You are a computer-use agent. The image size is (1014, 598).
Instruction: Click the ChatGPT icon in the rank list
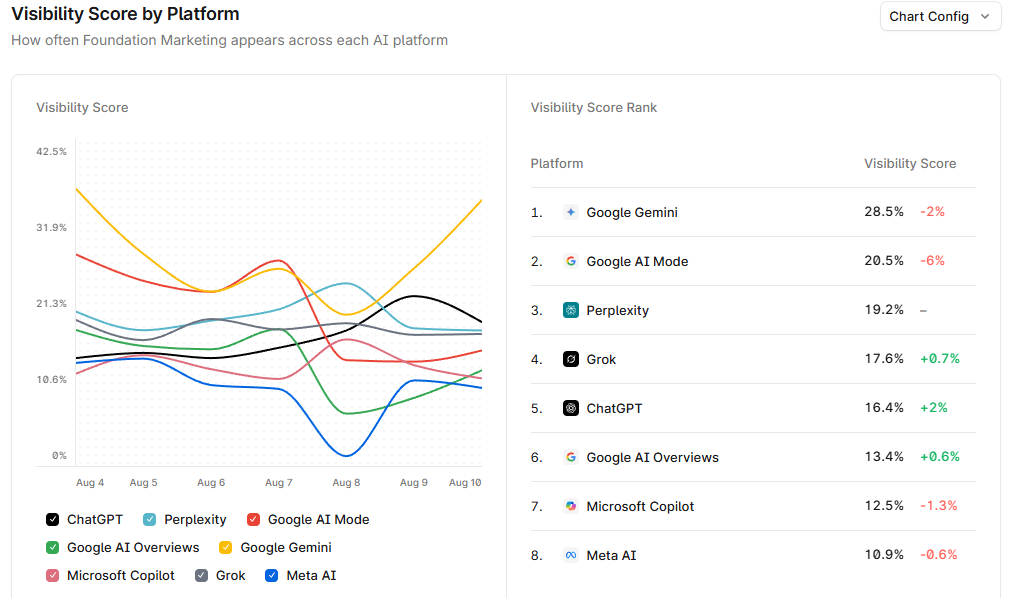click(570, 408)
